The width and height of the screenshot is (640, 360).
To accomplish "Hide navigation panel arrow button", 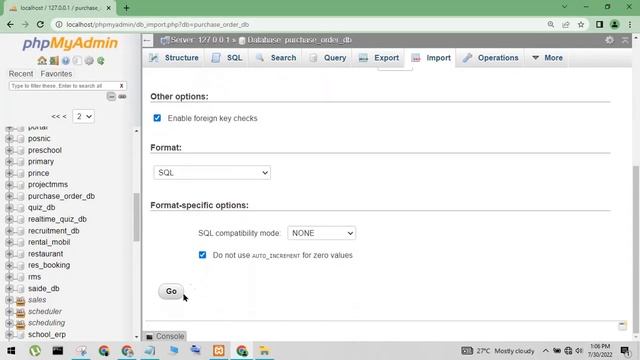I will (147, 40).
